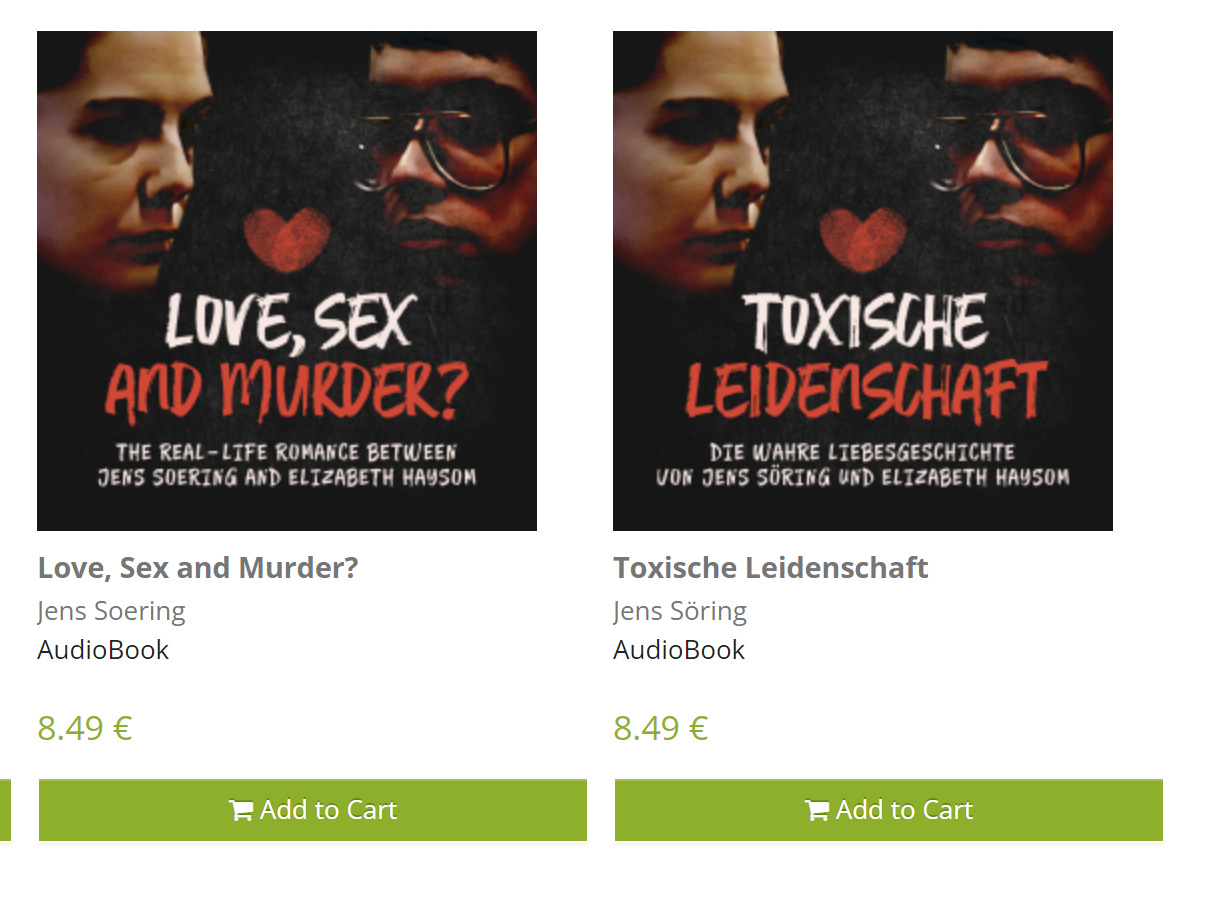Click the red 'LEIDENSCHAFT' lettering on the cover
Viewport: 1223px width, 913px height.
[x=866, y=391]
